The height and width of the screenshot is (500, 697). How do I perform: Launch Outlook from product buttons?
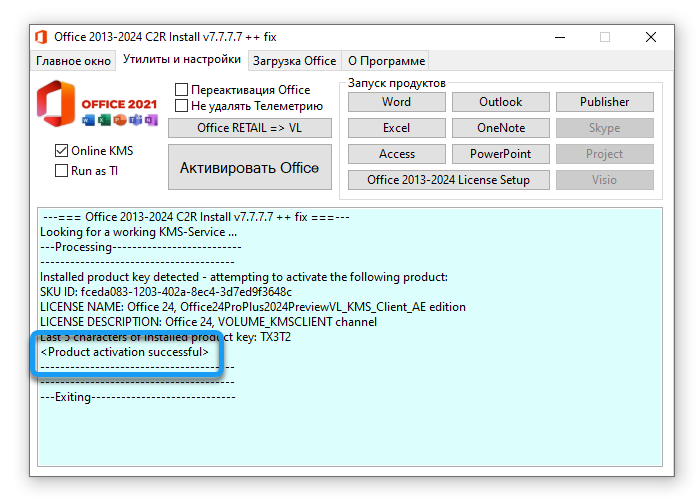[x=501, y=102]
